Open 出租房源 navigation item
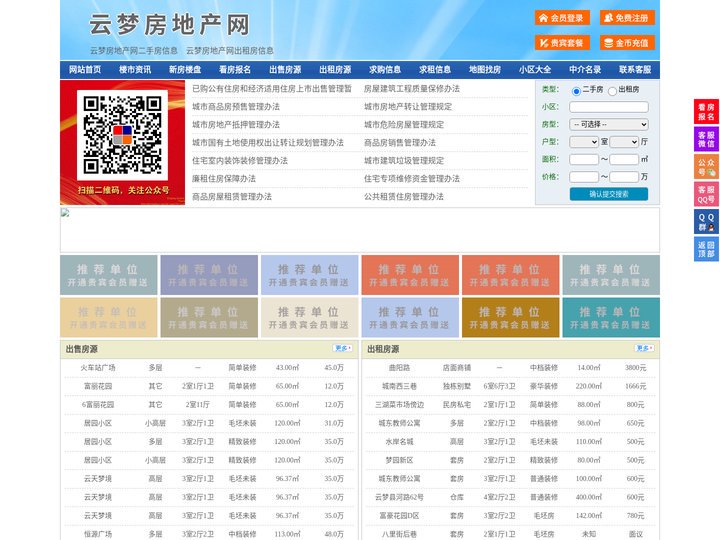Screen dimensions: 720x540 (x=335, y=70)
